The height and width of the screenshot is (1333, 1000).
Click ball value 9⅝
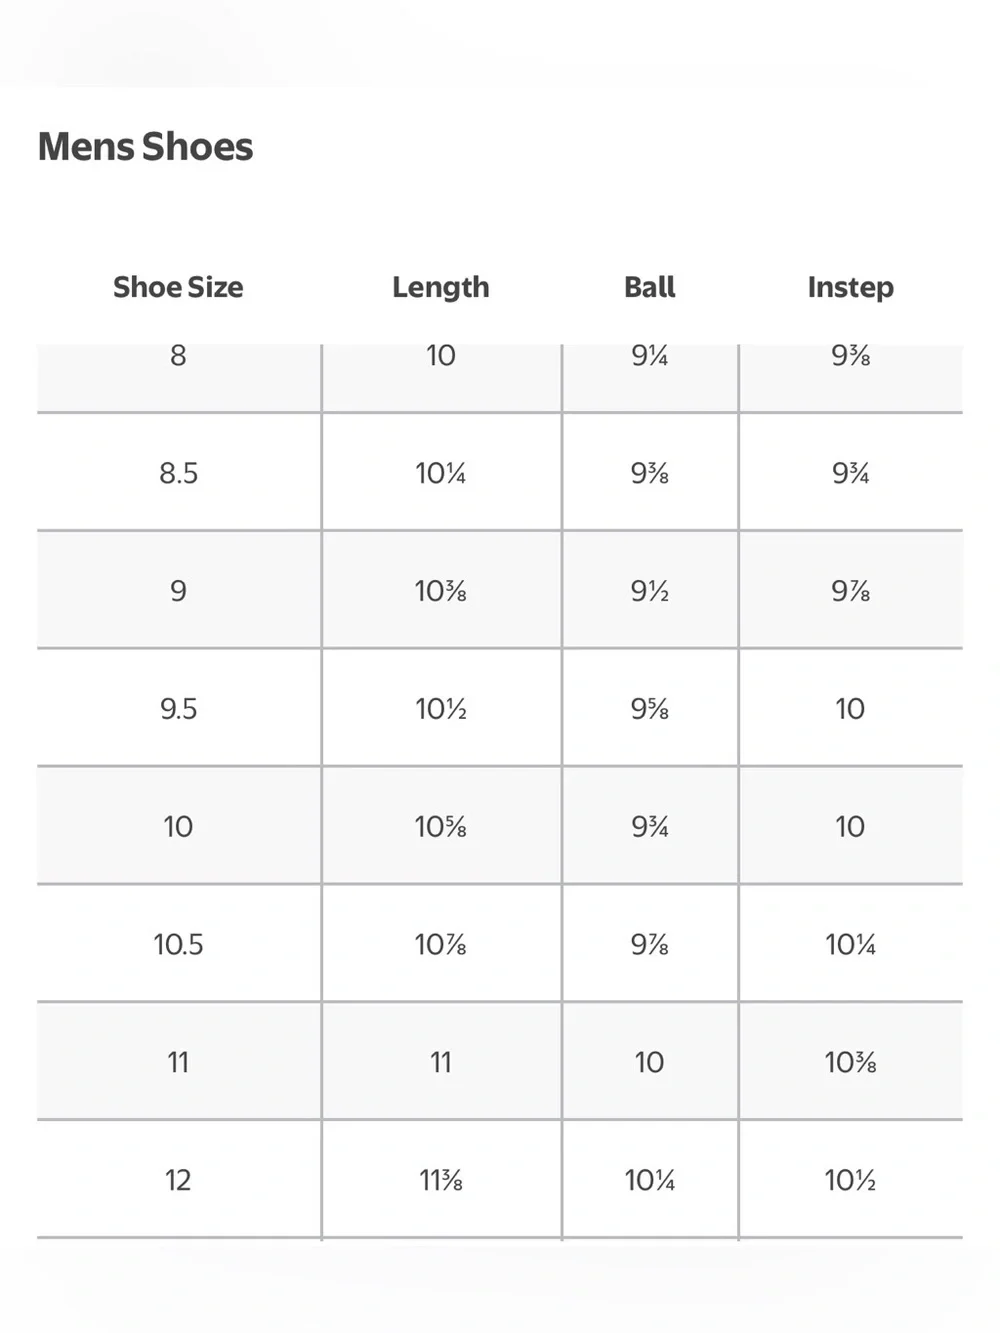click(x=650, y=709)
